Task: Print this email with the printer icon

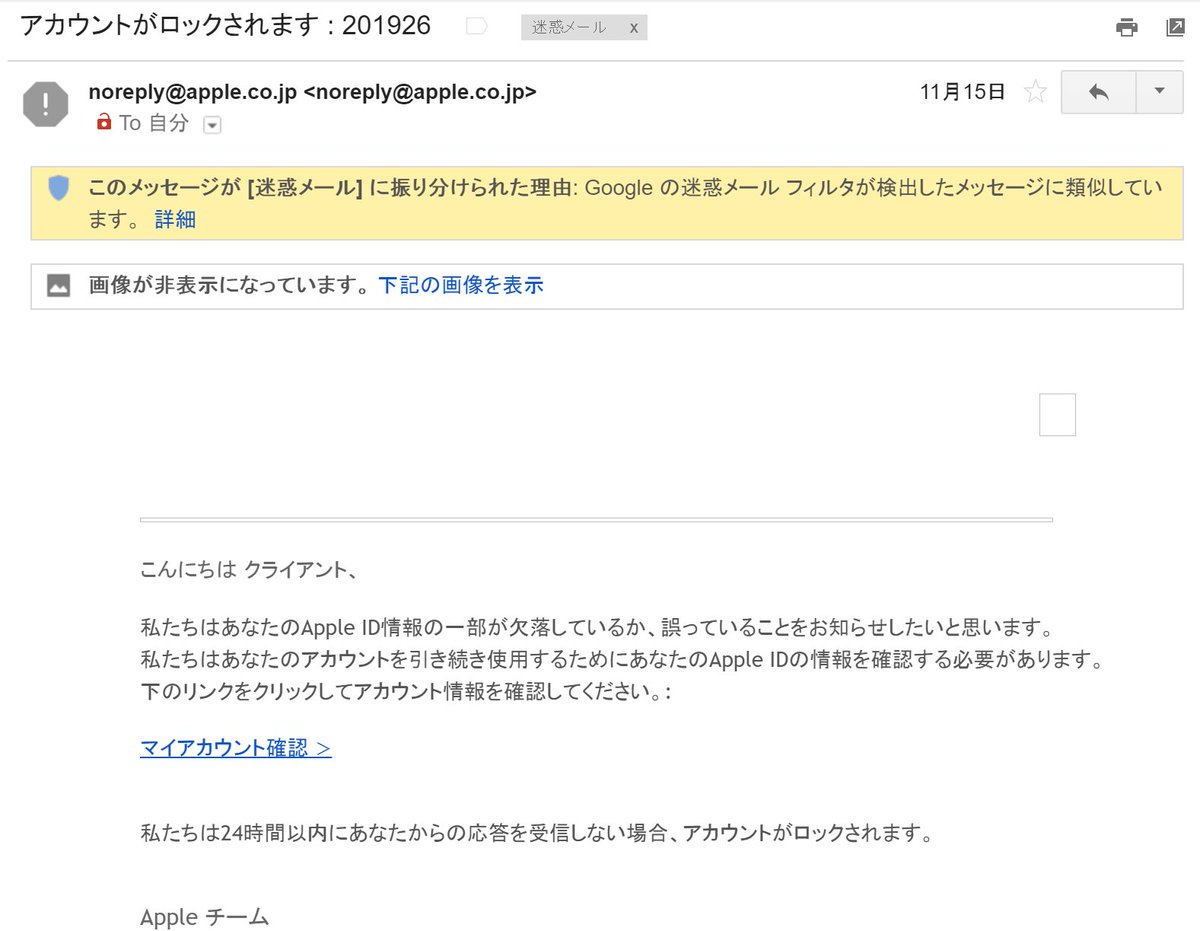Action: (1127, 28)
